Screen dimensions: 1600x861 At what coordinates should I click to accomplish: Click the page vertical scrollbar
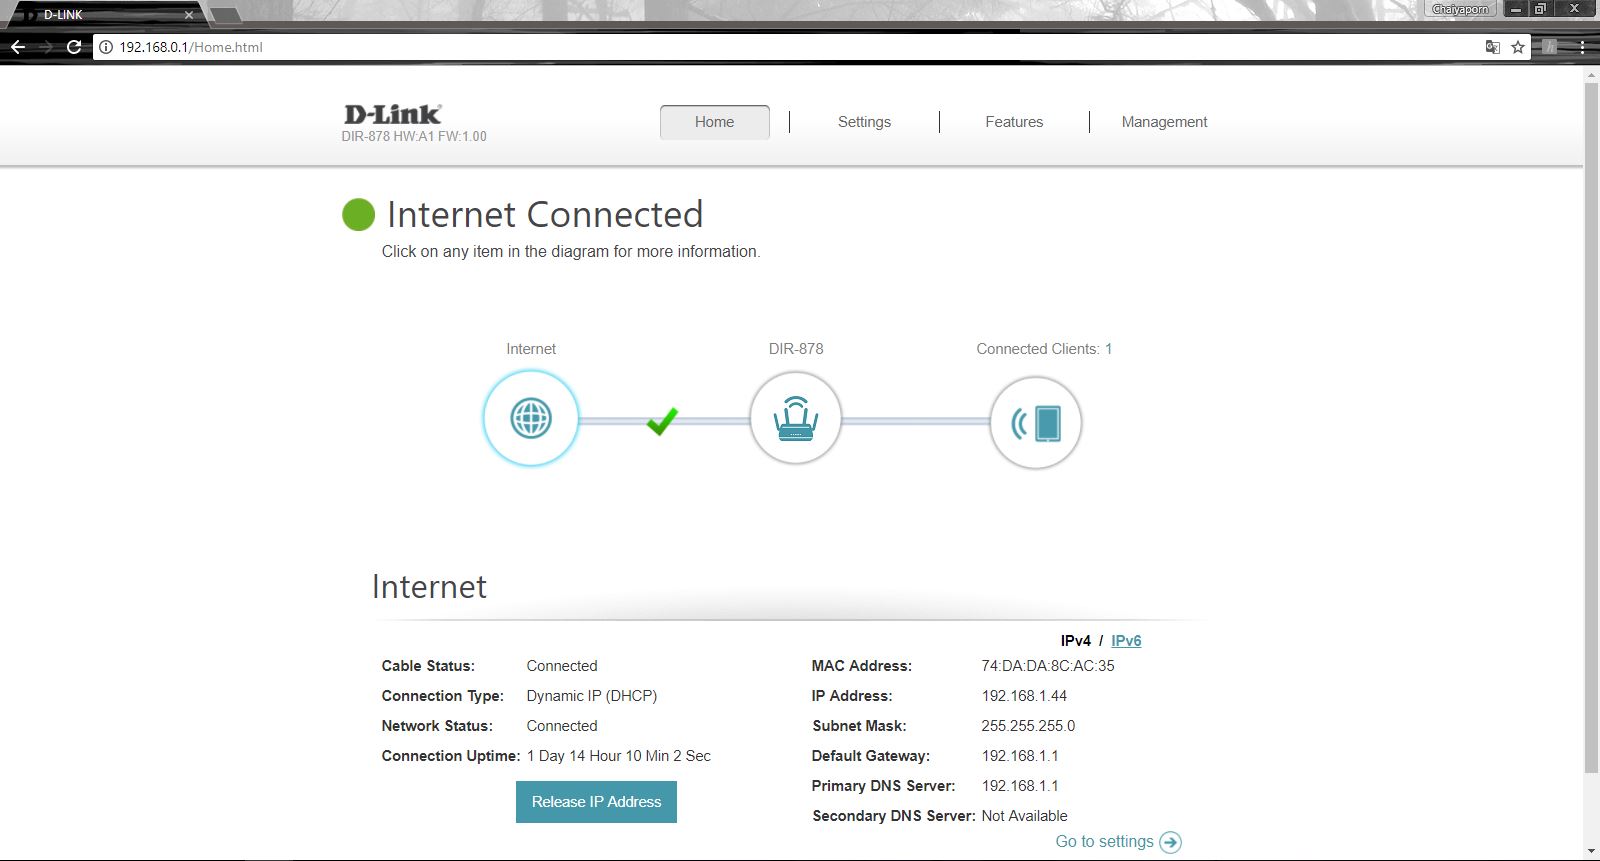click(1591, 428)
